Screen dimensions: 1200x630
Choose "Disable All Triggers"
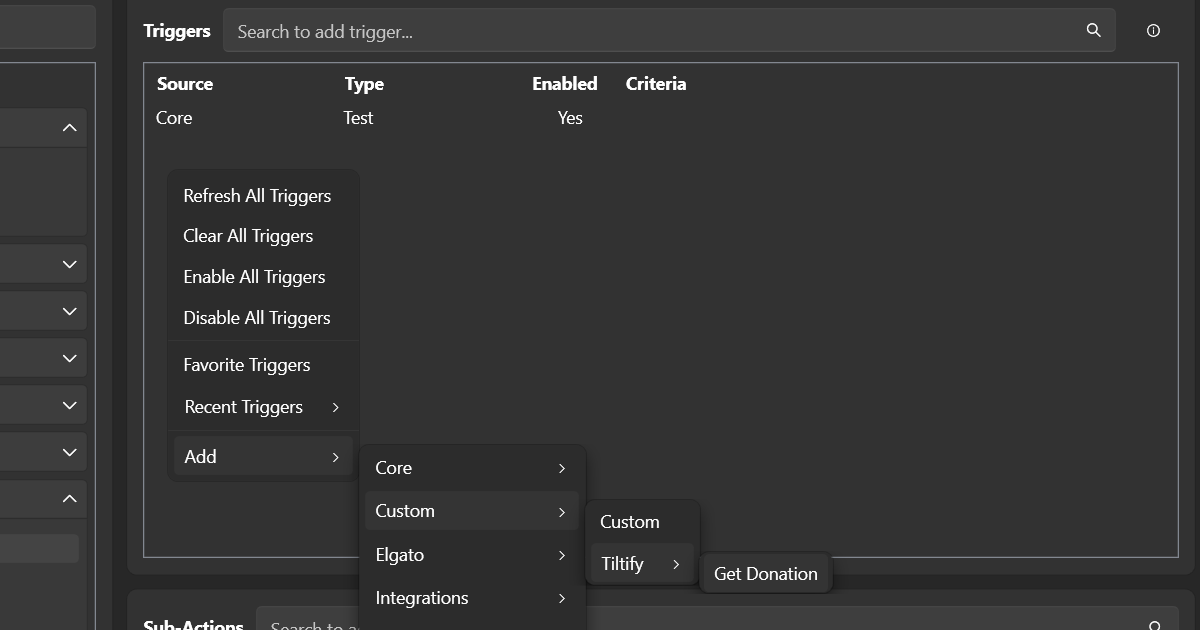click(256, 317)
